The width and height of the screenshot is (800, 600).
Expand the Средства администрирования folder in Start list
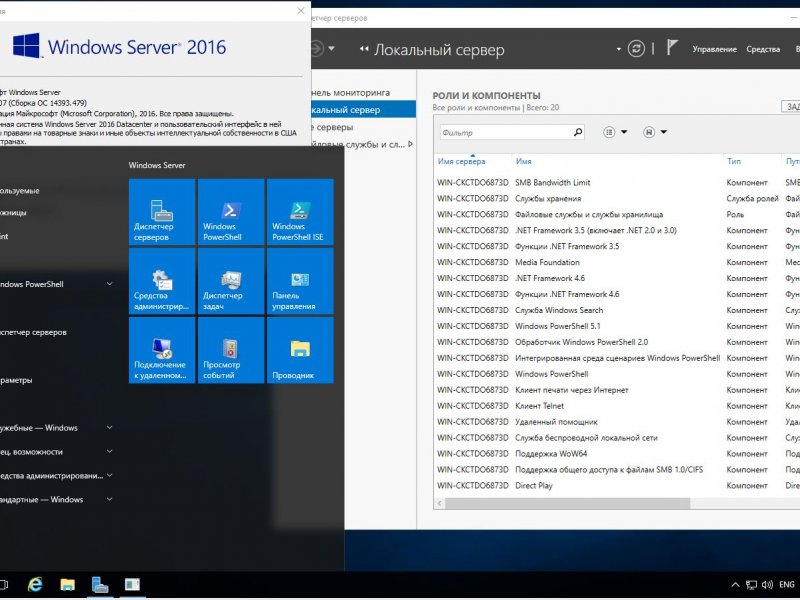[x=109, y=476]
